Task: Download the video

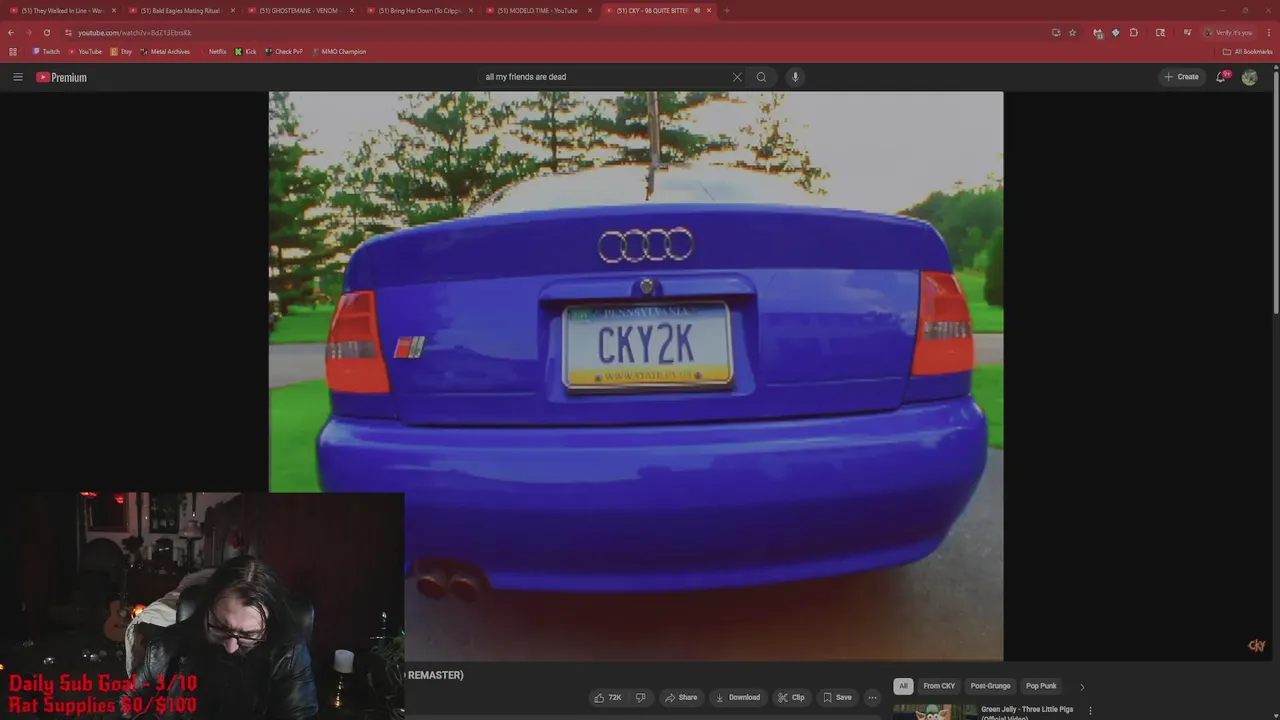Action: coord(738,697)
